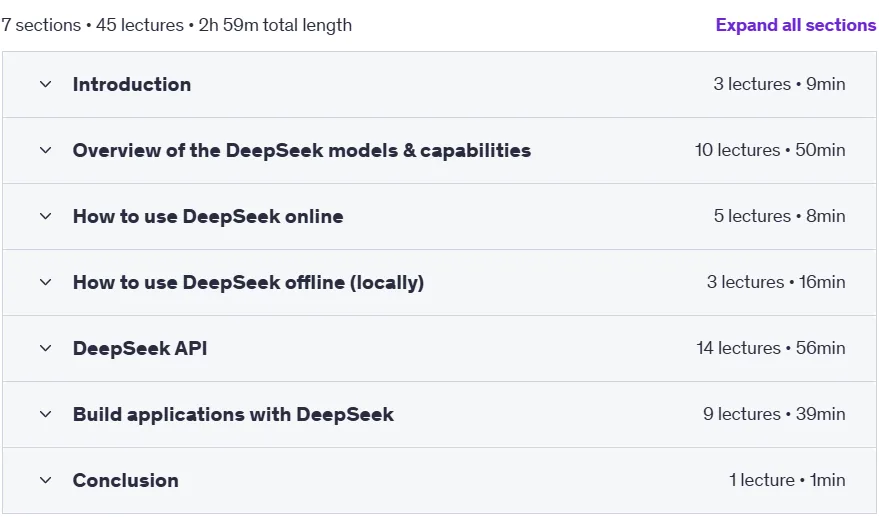Open How to use DeepSeek offline (locally) title
The image size is (879, 517).
tap(248, 283)
